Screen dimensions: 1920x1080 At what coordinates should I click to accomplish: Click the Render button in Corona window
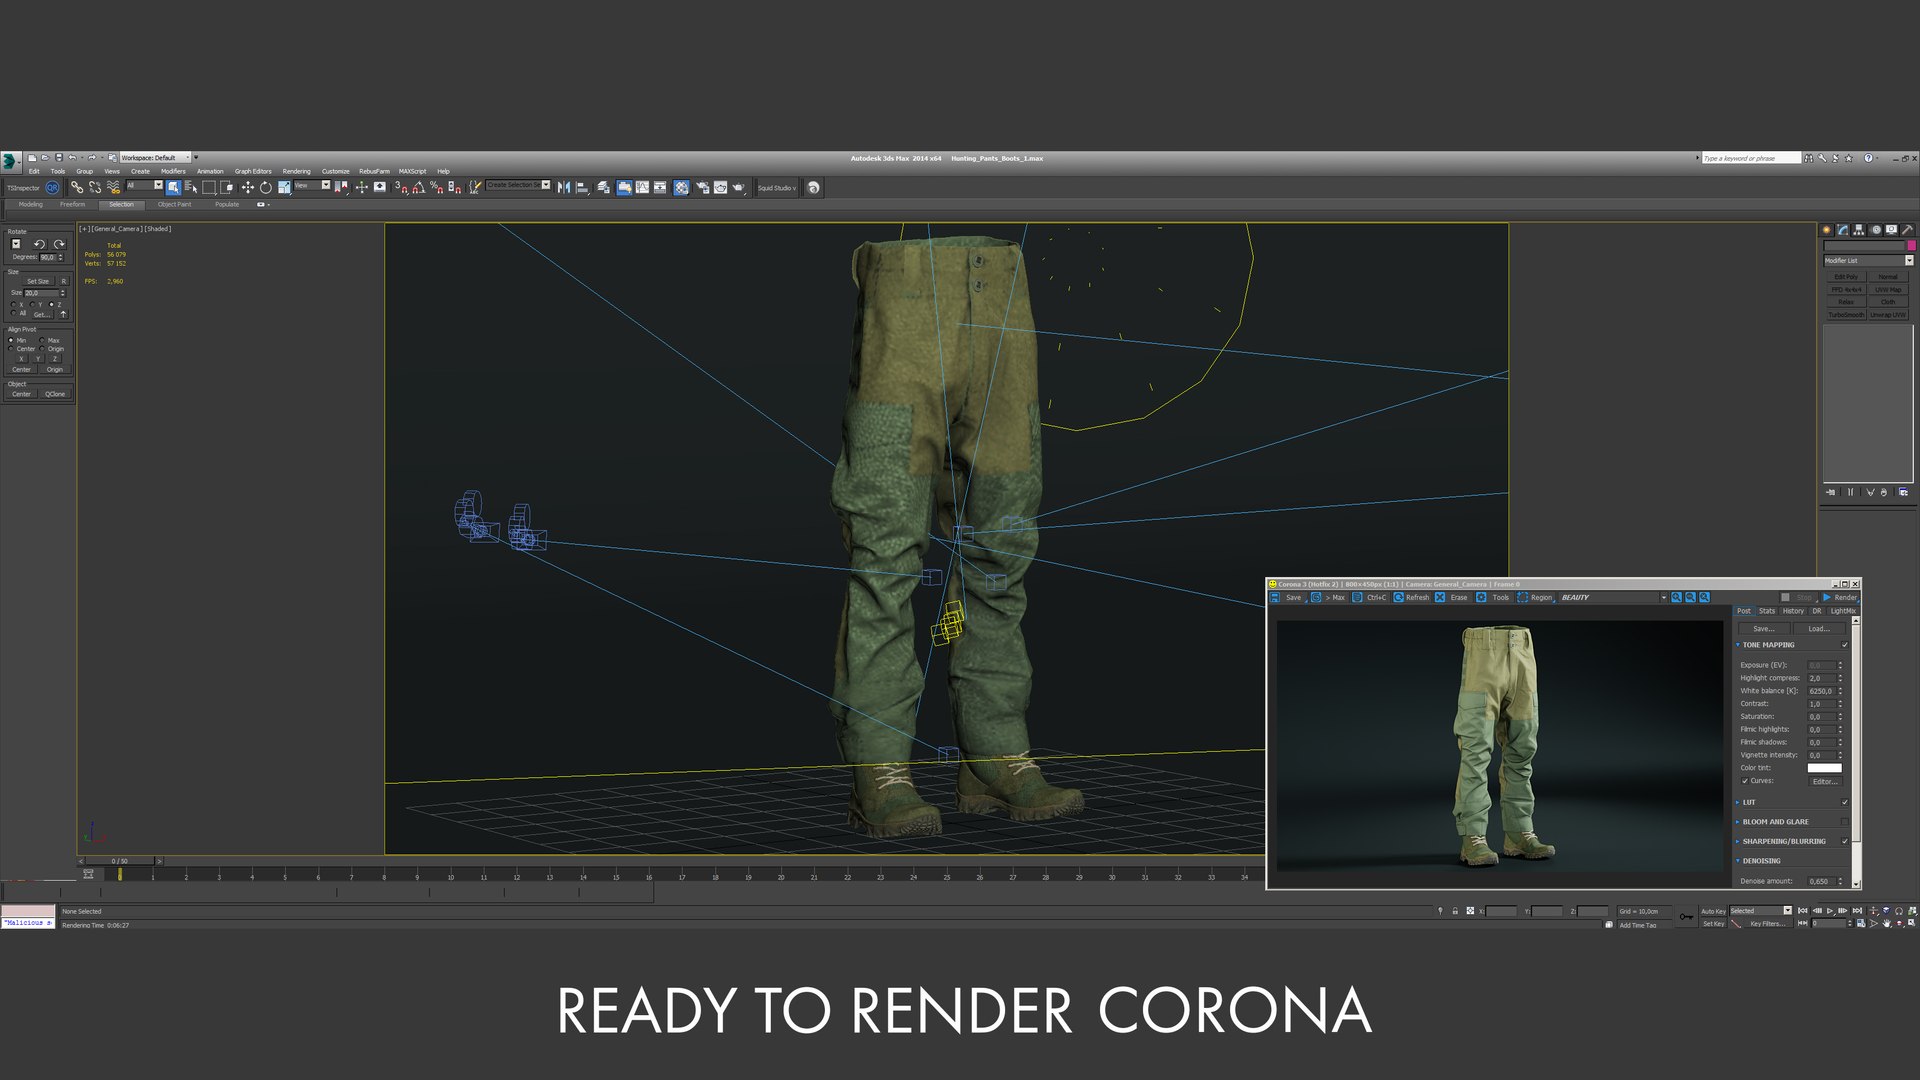coord(1840,597)
